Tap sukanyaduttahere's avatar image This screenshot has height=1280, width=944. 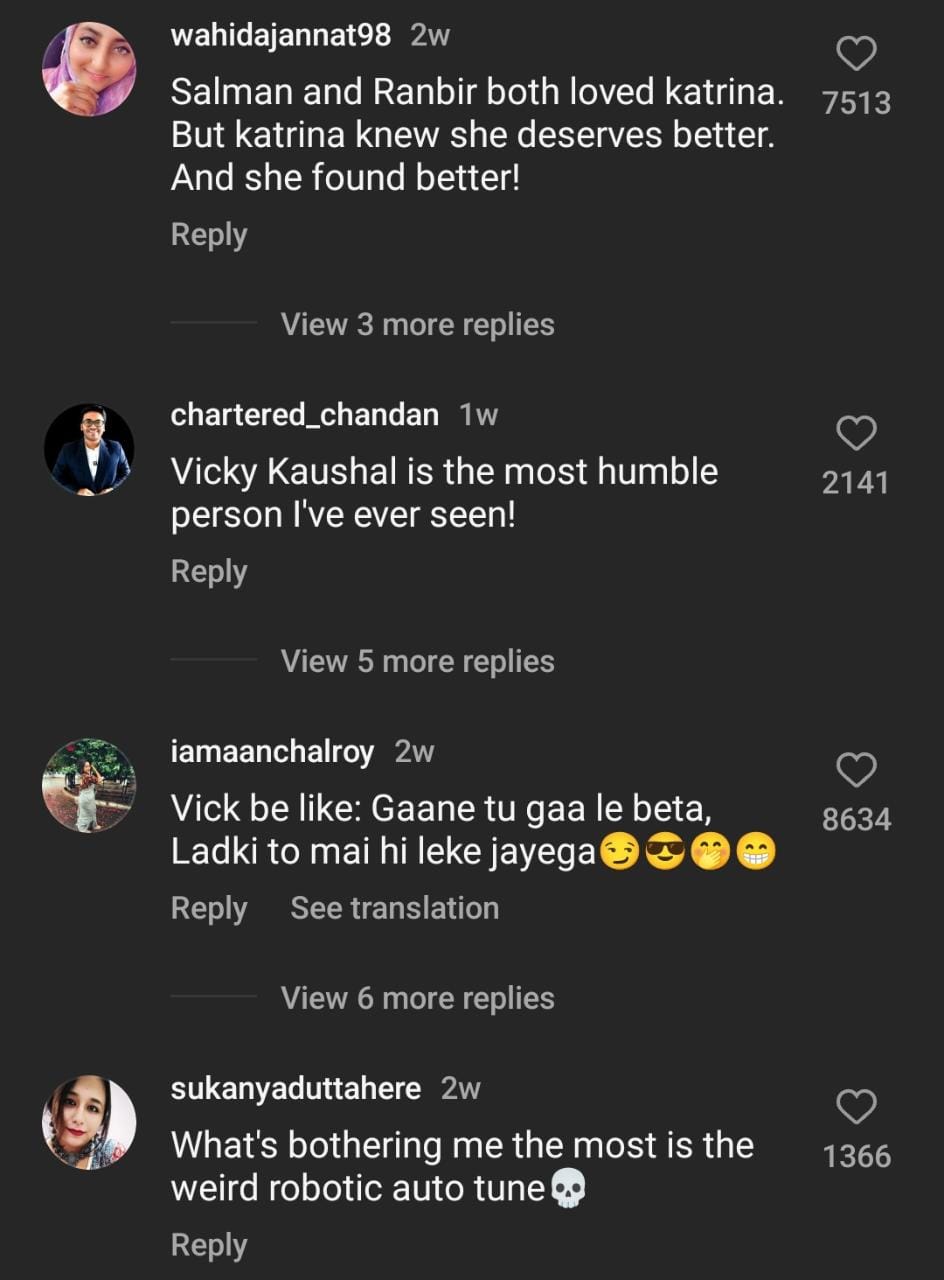(x=89, y=1123)
